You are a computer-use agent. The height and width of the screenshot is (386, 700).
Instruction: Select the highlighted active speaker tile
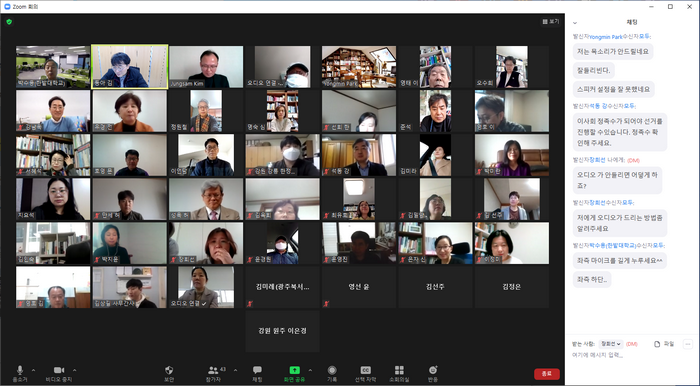[x=129, y=67]
